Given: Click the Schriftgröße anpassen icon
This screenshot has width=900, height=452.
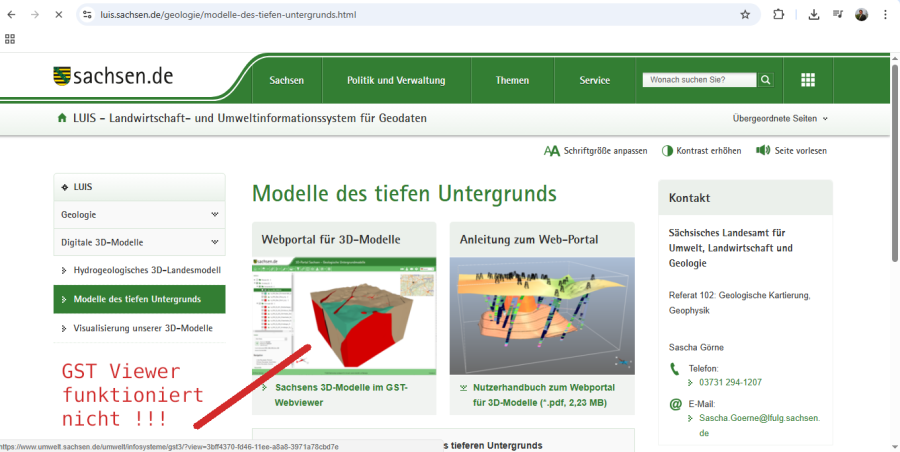Looking at the screenshot, I should point(551,151).
